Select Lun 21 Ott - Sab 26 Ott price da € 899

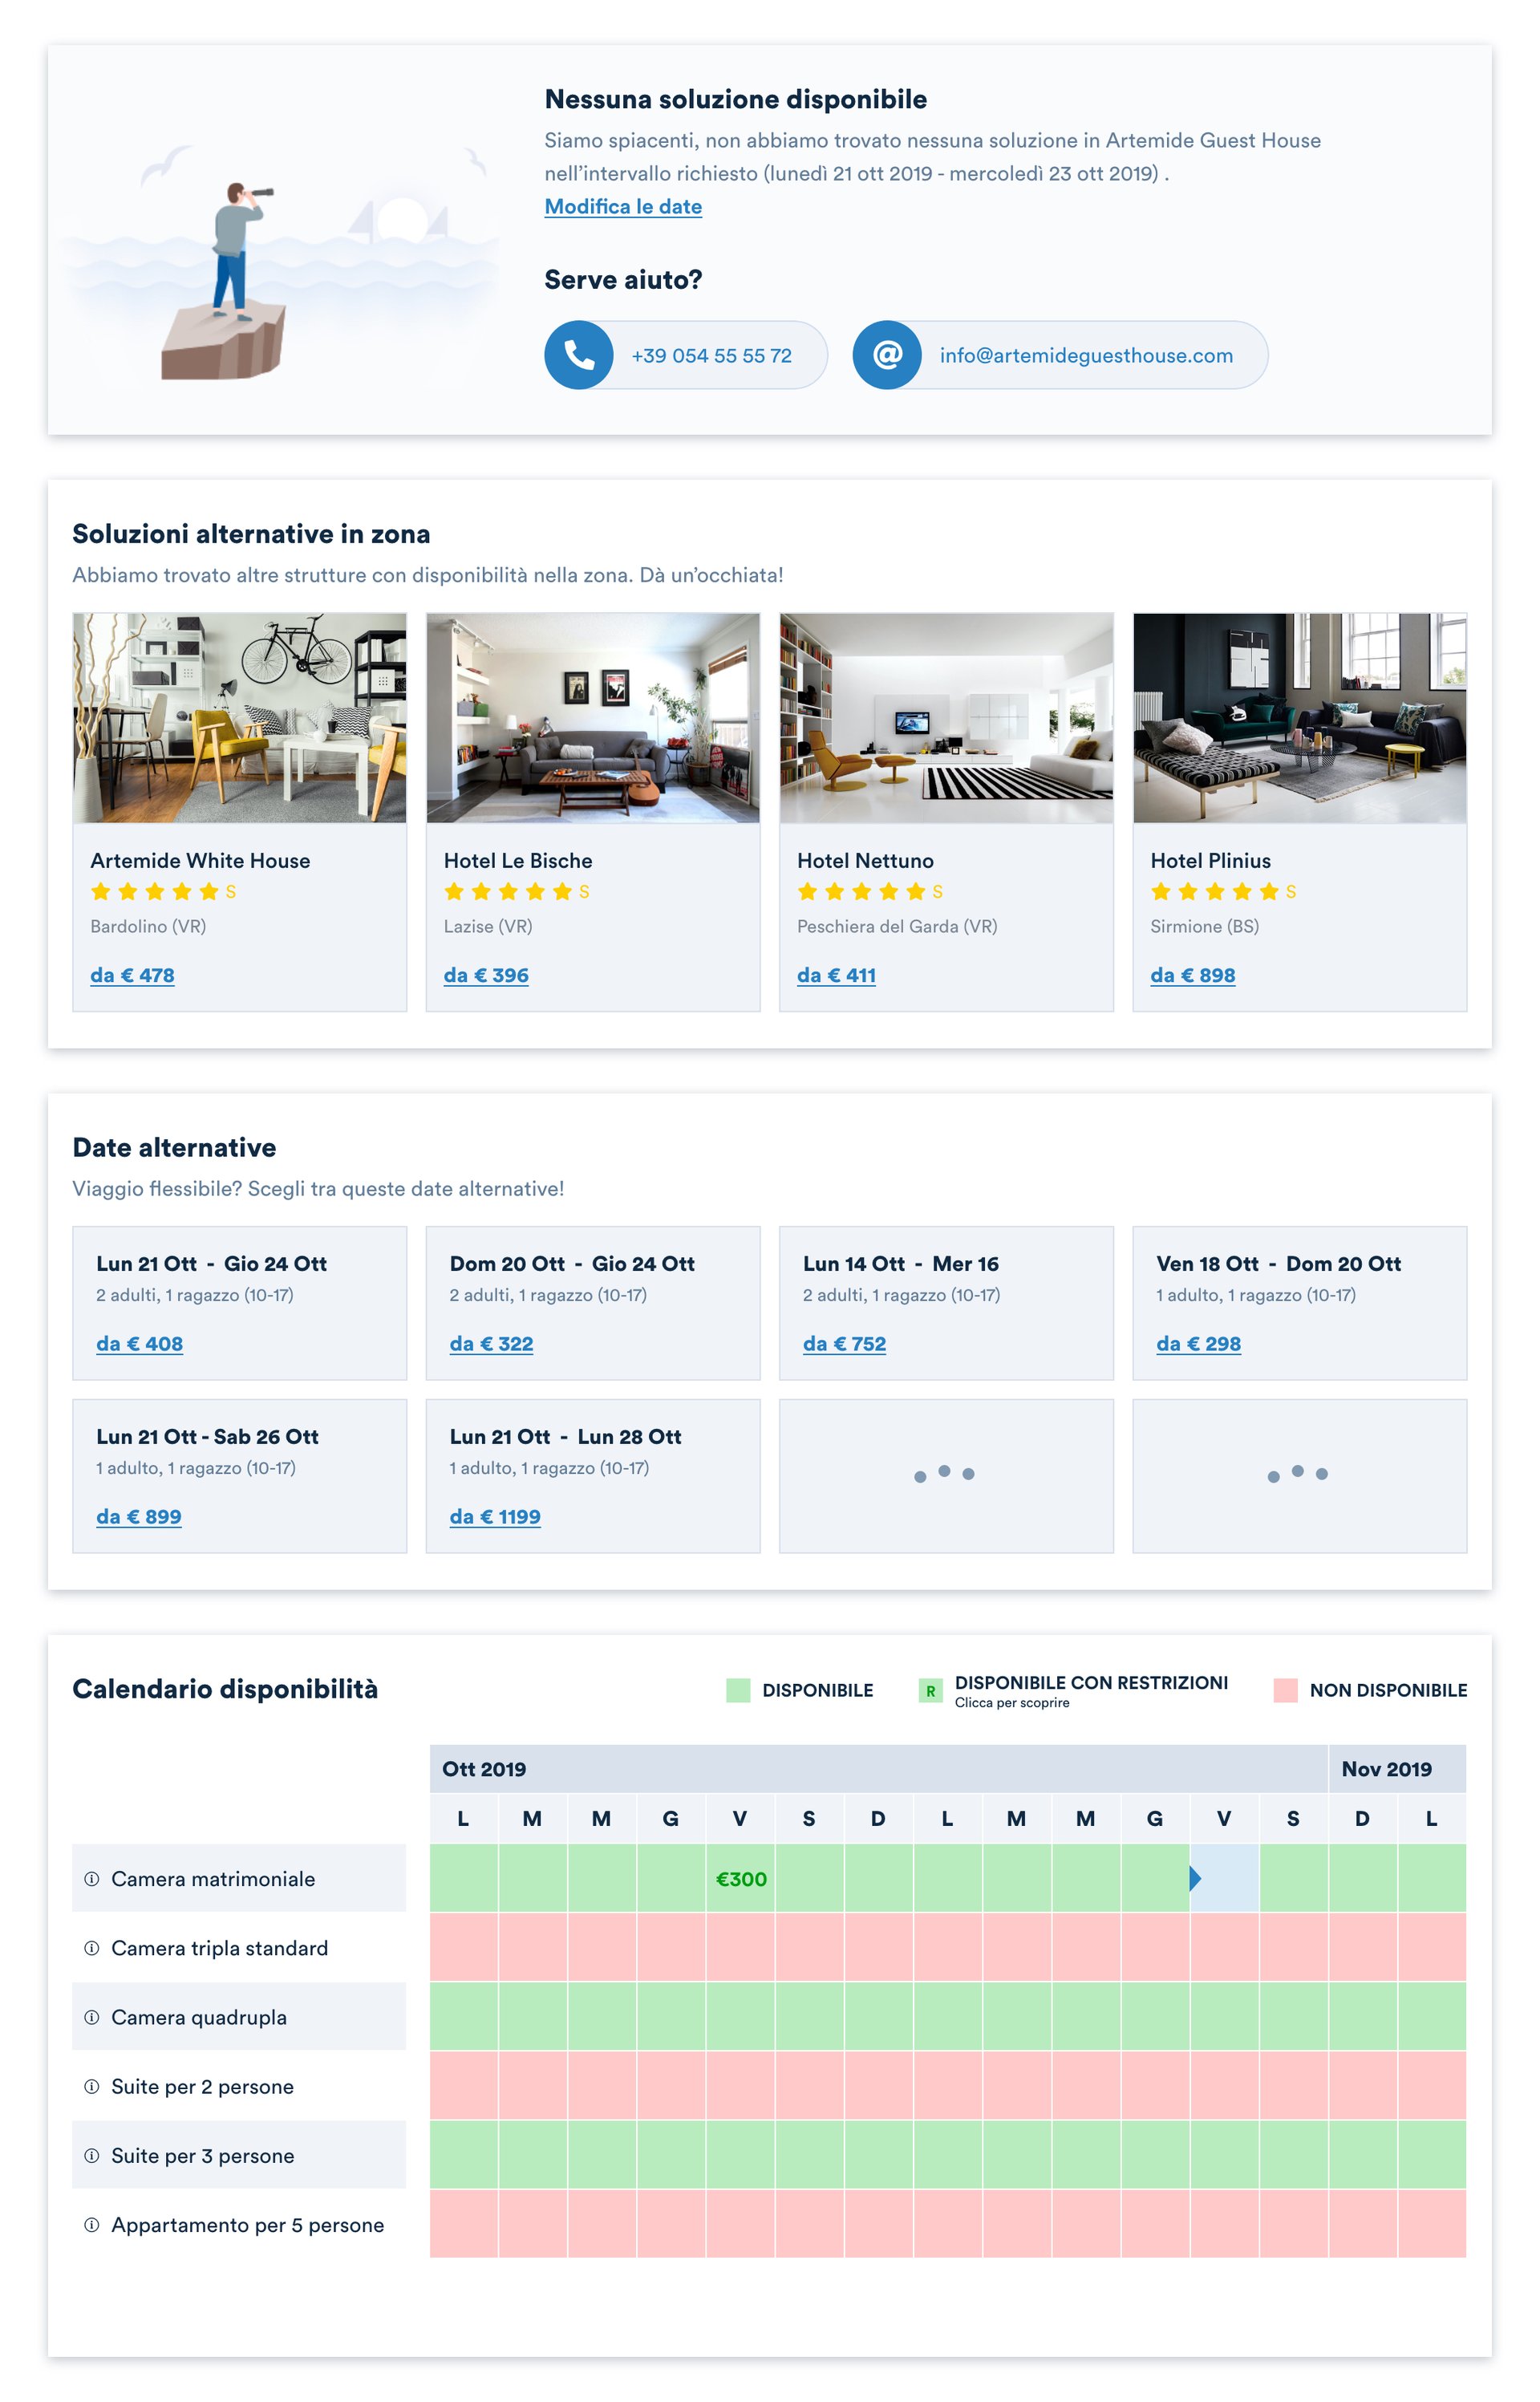pos(139,1517)
